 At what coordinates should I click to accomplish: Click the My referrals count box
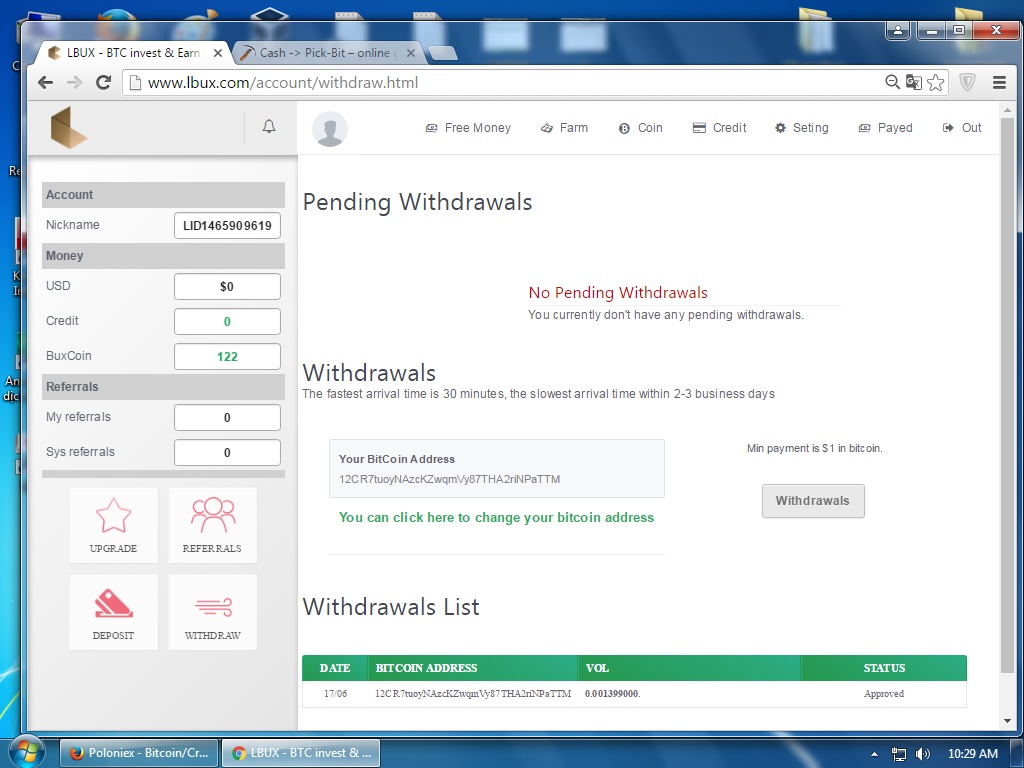click(x=227, y=417)
